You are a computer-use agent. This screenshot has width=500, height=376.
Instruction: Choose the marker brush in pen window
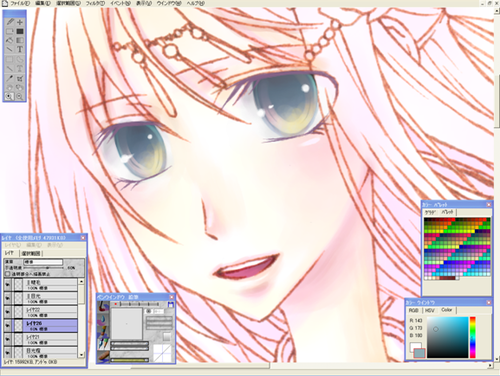(x=103, y=332)
